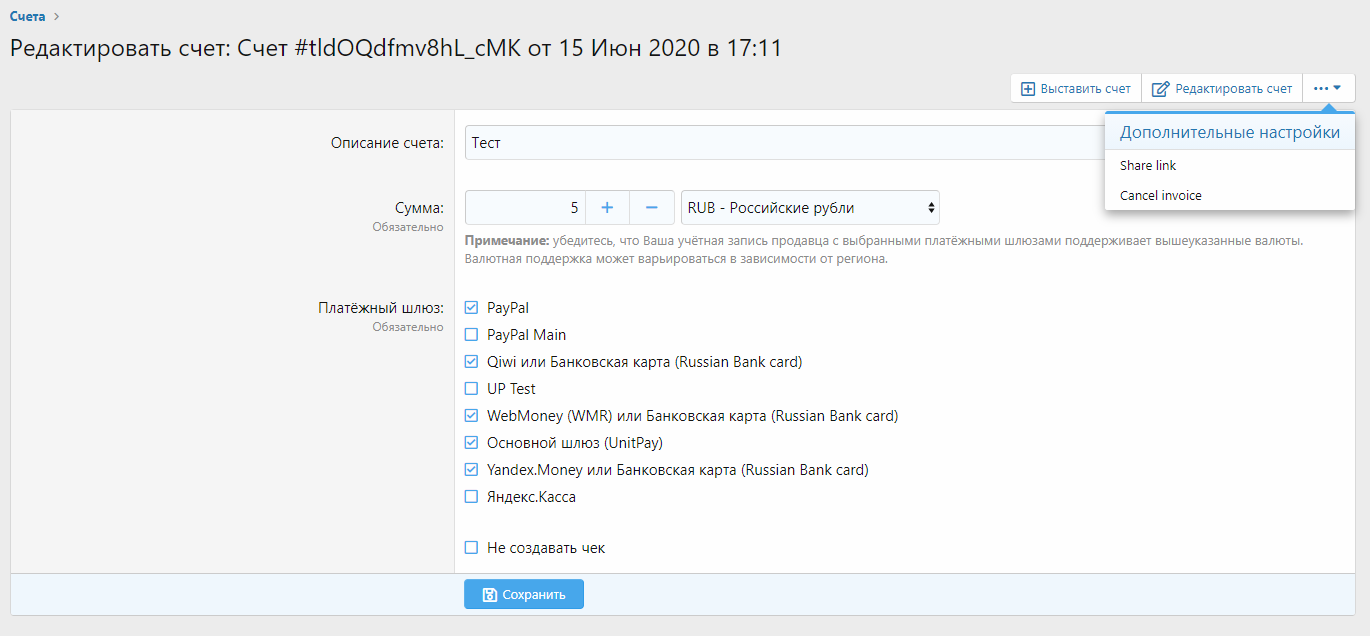Open the RUB currency dropdown
The height and width of the screenshot is (636, 1370).
(810, 208)
